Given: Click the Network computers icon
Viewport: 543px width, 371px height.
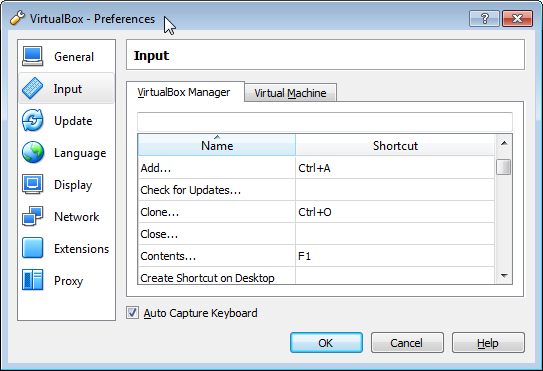Looking at the screenshot, I should click(33, 216).
